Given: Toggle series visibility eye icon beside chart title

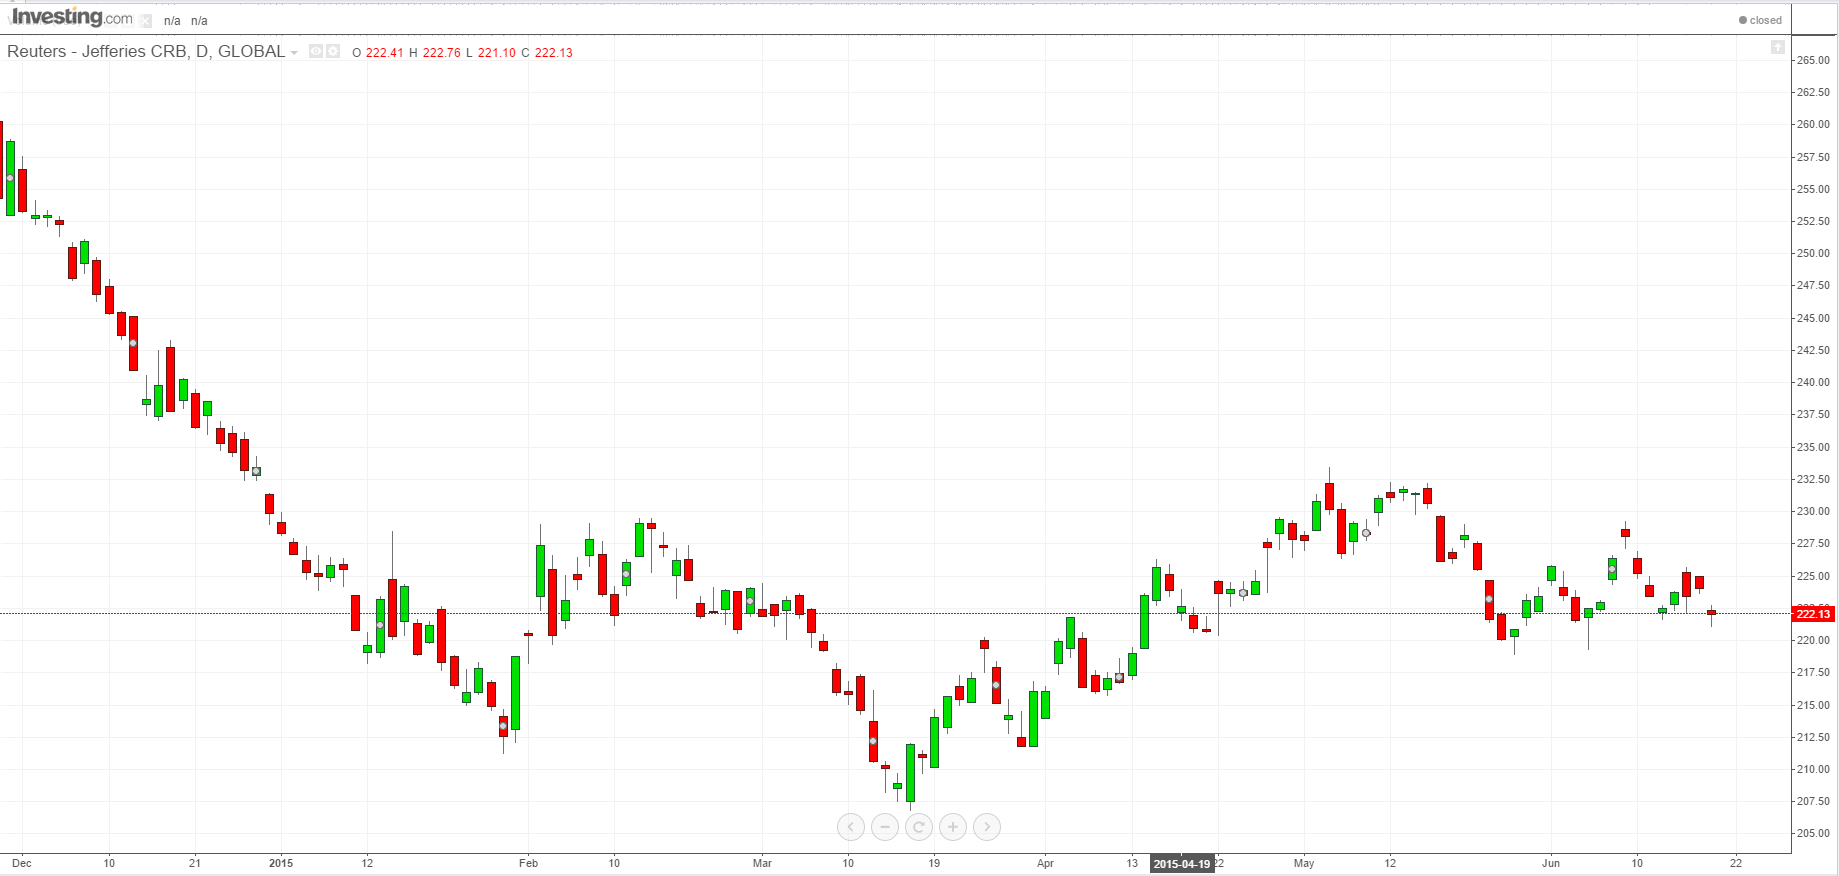Looking at the screenshot, I should 316,51.
